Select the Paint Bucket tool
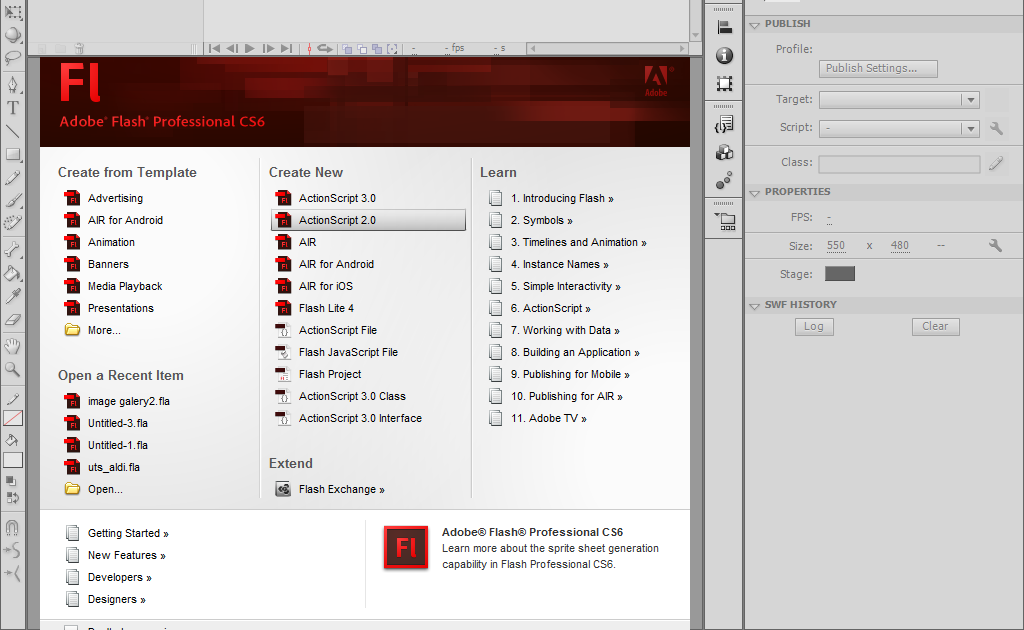Viewport: 1024px width, 630px height. click(12, 273)
